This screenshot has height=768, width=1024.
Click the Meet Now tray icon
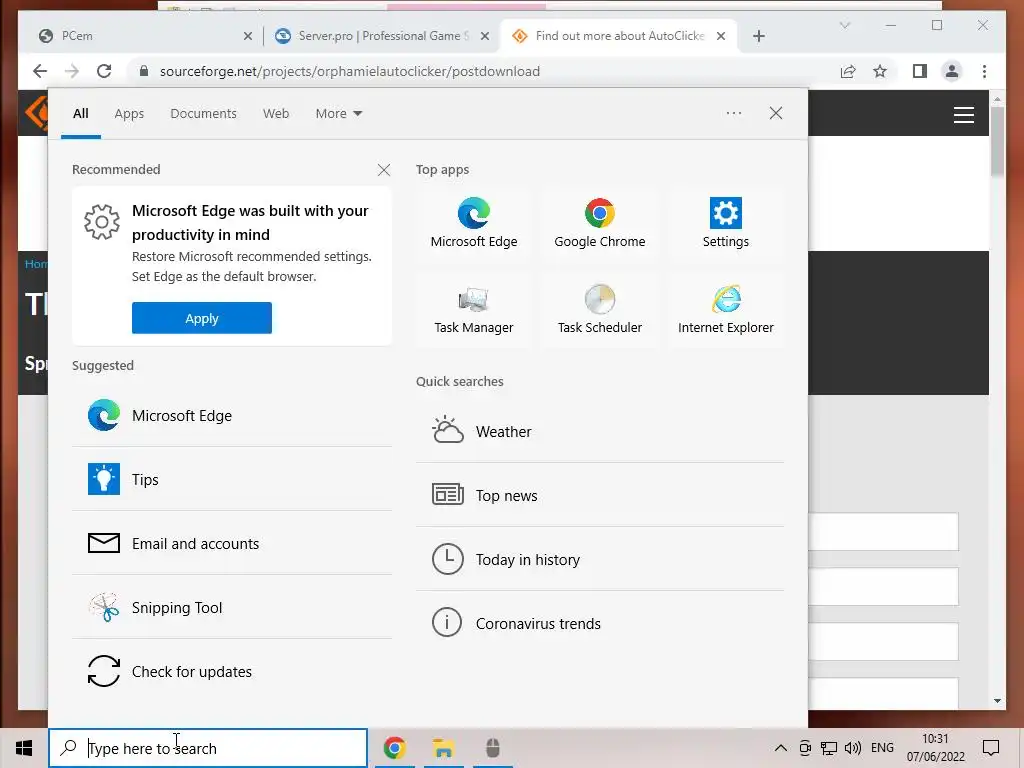click(x=805, y=748)
